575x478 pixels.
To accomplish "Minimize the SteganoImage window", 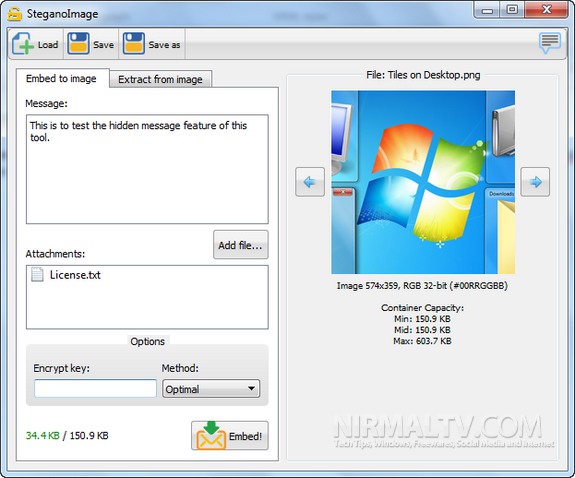I will [x=488, y=10].
